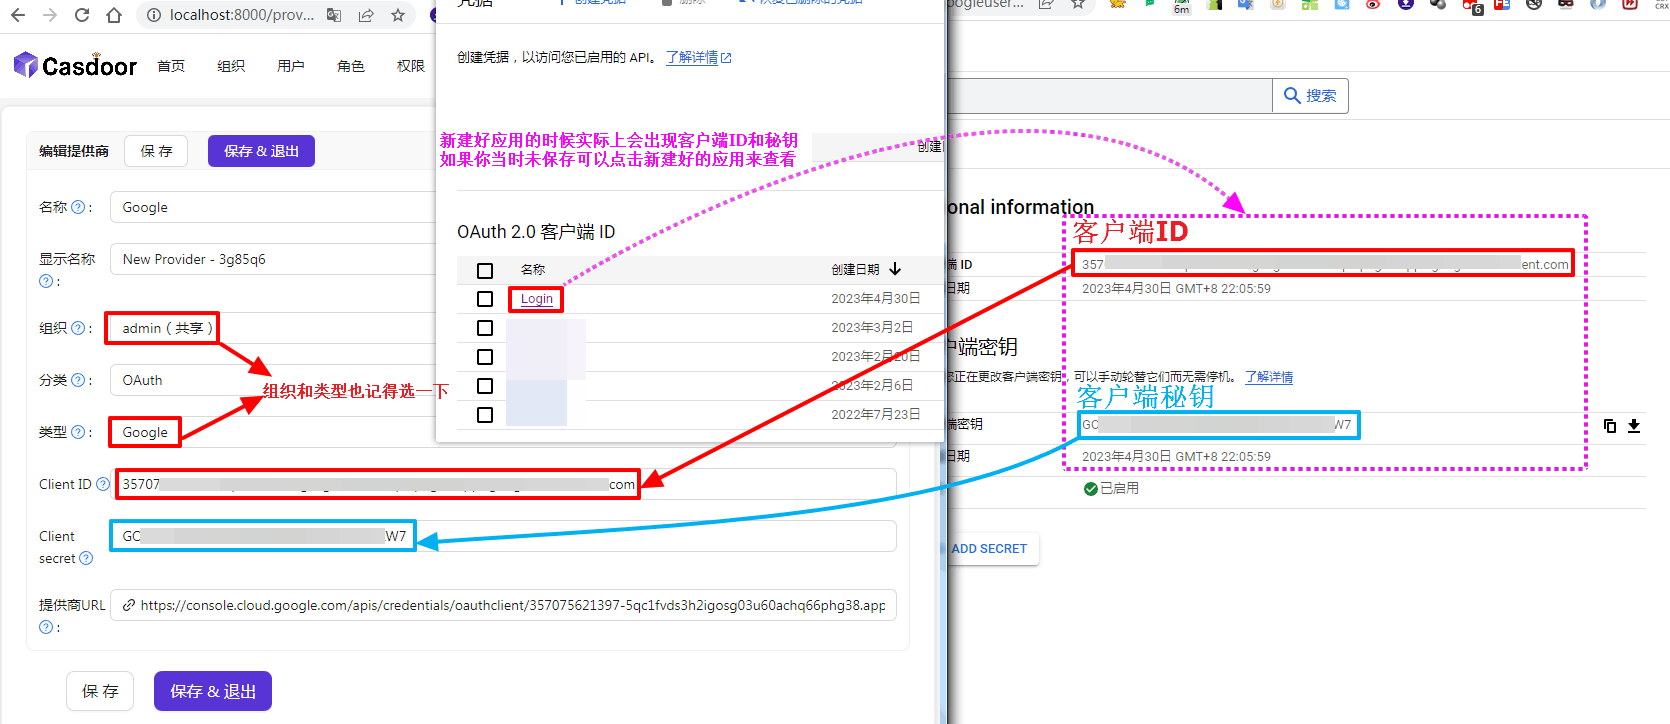Toggle the select-all checkbox in table header
Screen dimensions: 1670x724
(485, 271)
